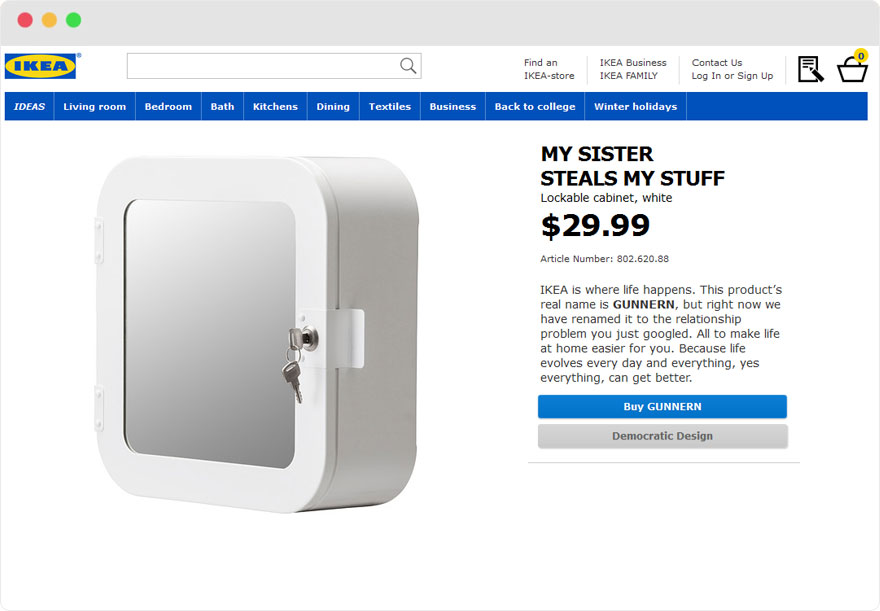Go to Living room category
Screen dimensions: 880x611
(95, 107)
